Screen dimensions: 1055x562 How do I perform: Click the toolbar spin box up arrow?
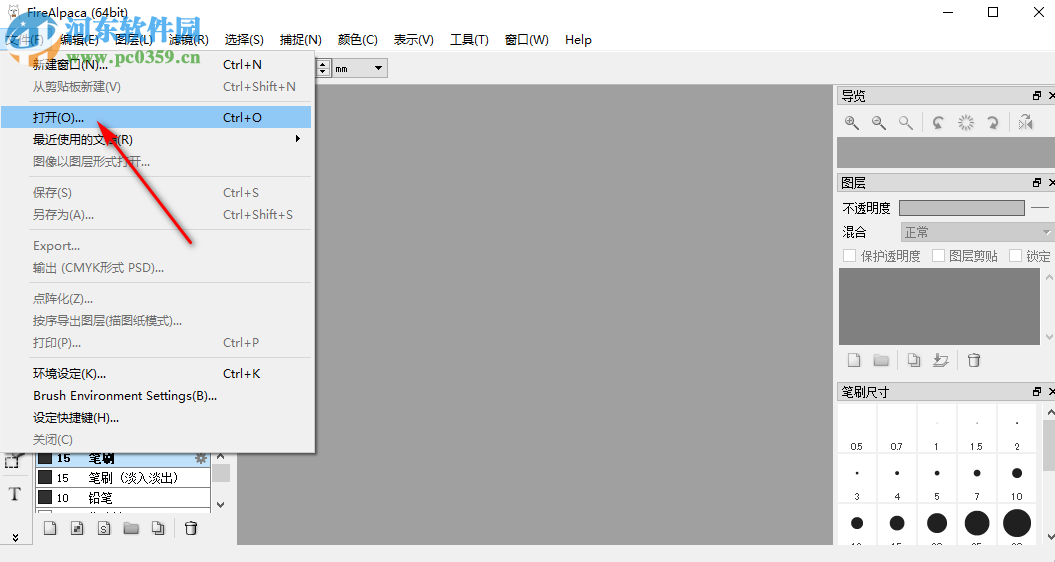(x=323, y=64)
